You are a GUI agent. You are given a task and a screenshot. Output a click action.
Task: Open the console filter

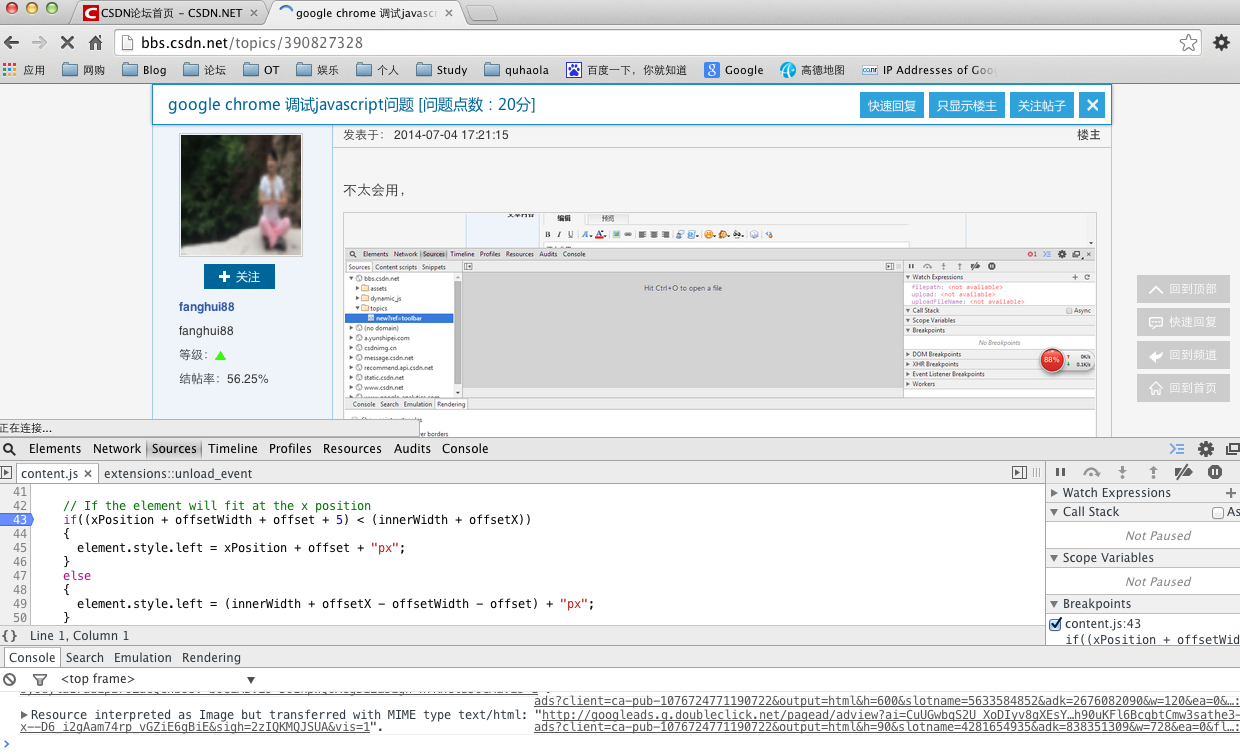tap(40, 679)
